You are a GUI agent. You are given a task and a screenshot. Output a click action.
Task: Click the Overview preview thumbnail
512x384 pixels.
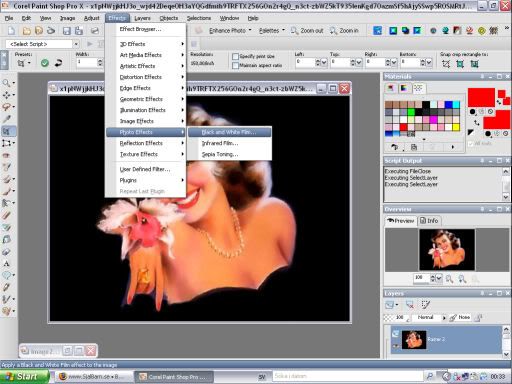tap(447, 249)
